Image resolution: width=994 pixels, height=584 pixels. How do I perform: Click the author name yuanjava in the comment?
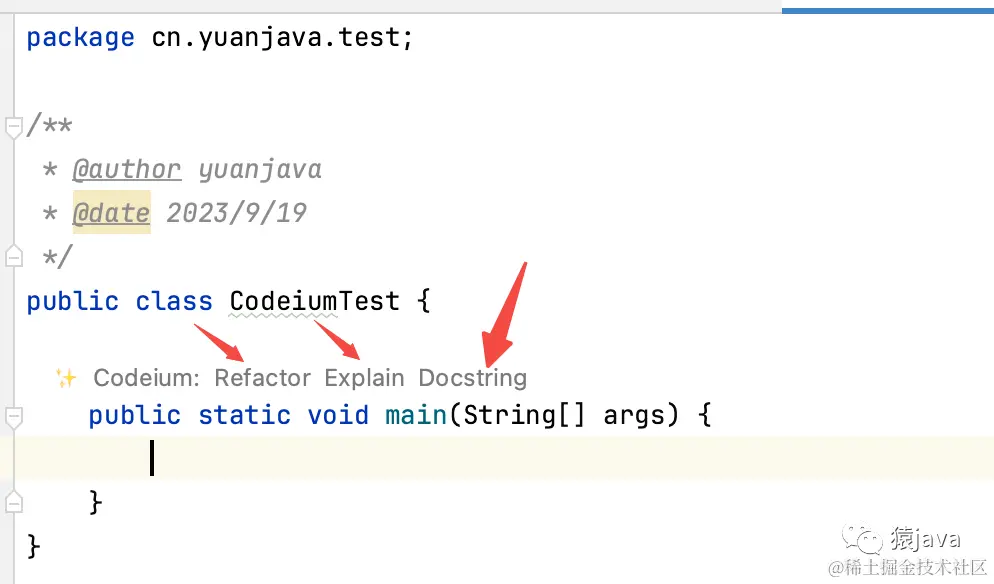point(260,170)
